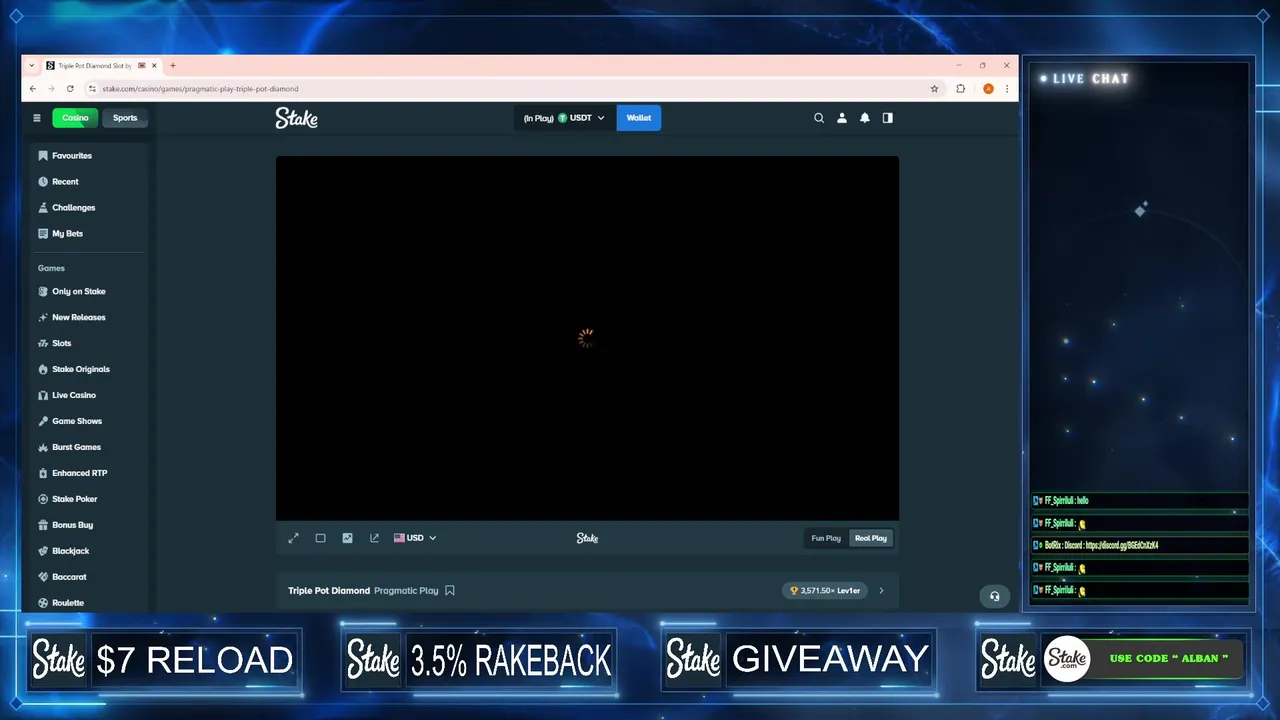Click the Pragmatic Play provider link
Viewport: 1280px width, 720px height.
(406, 591)
